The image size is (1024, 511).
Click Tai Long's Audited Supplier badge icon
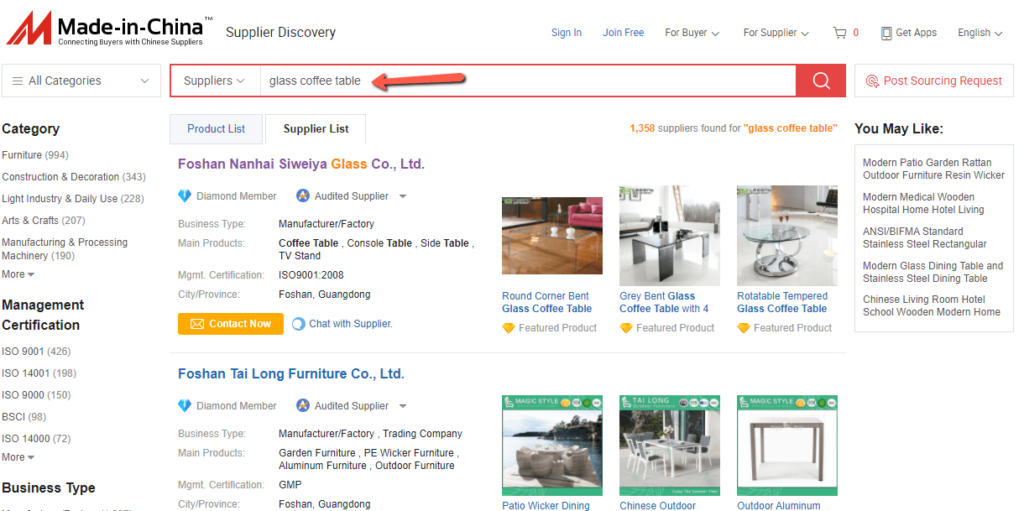pyautogui.click(x=302, y=406)
